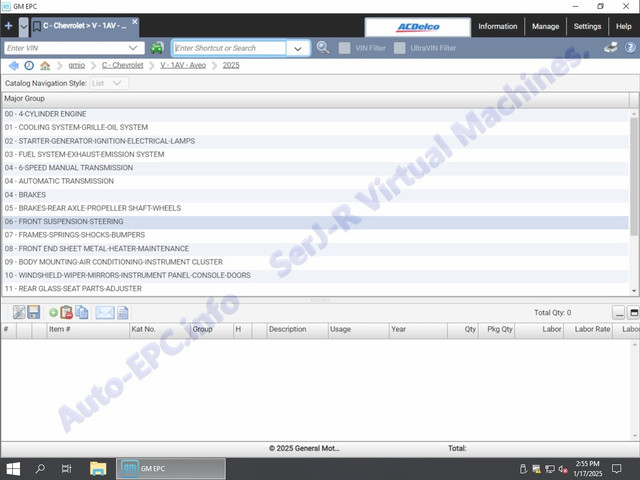Open the tab list dropdown arrow
The image size is (640, 480).
pos(24,27)
